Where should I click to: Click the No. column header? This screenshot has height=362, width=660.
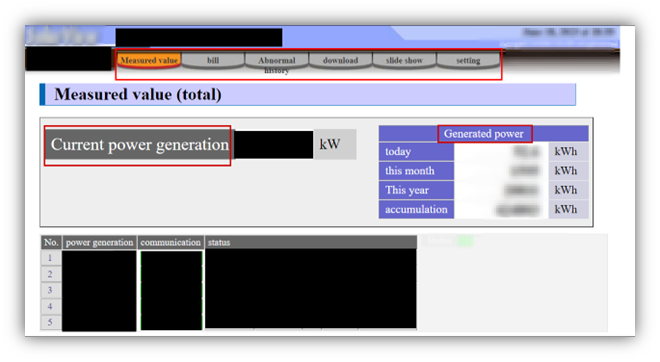tap(51, 242)
